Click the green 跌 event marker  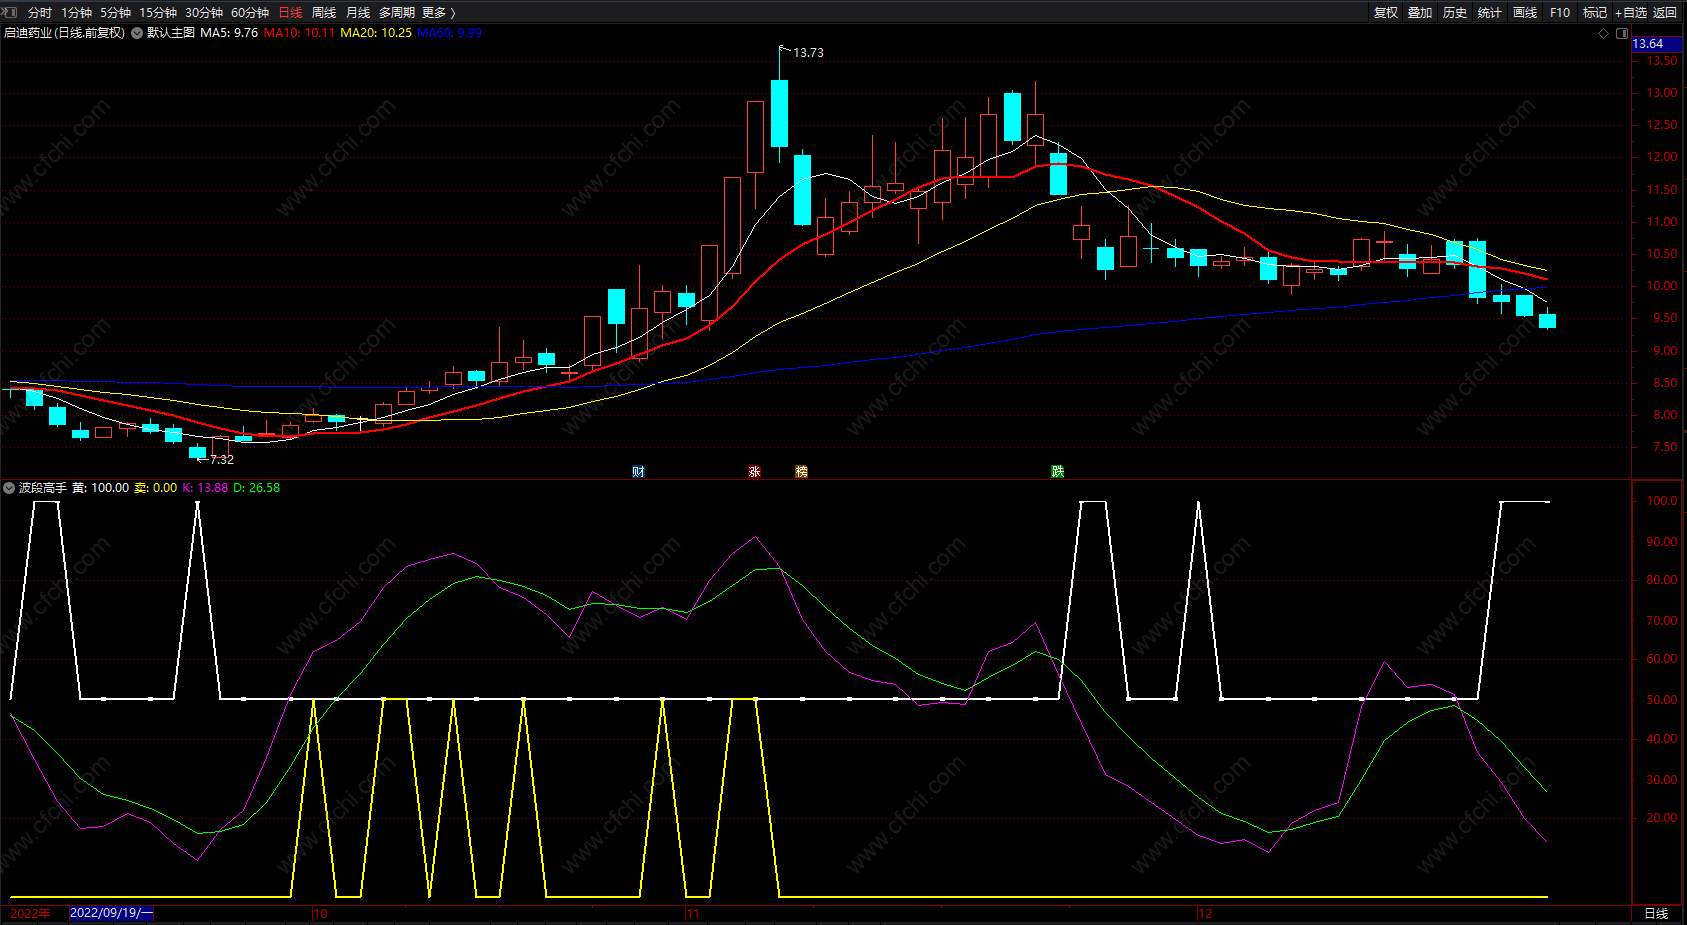click(x=1057, y=472)
